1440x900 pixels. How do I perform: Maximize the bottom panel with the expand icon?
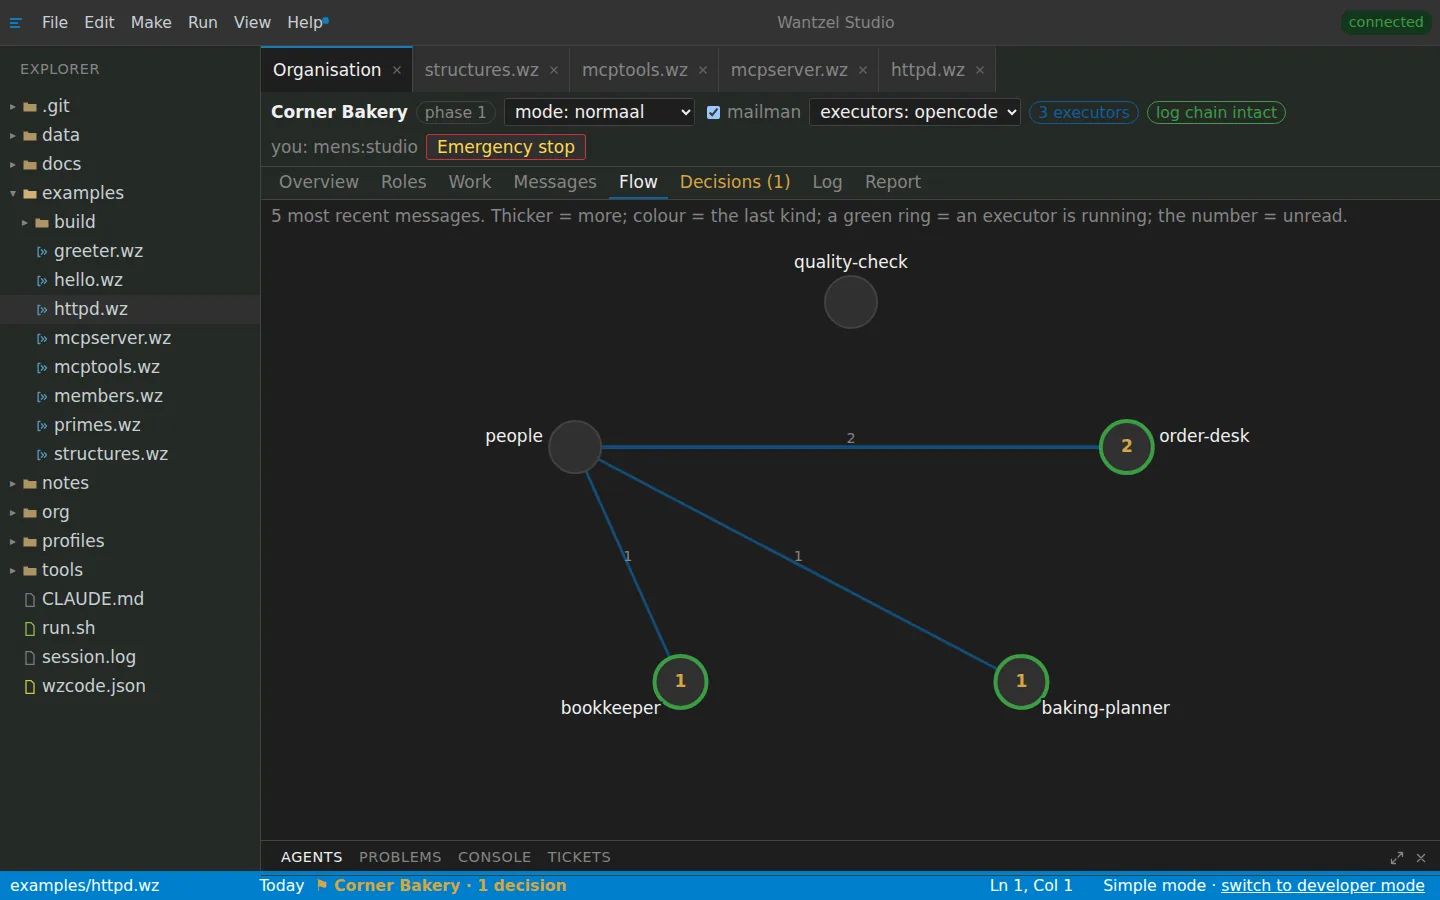pyautogui.click(x=1397, y=858)
